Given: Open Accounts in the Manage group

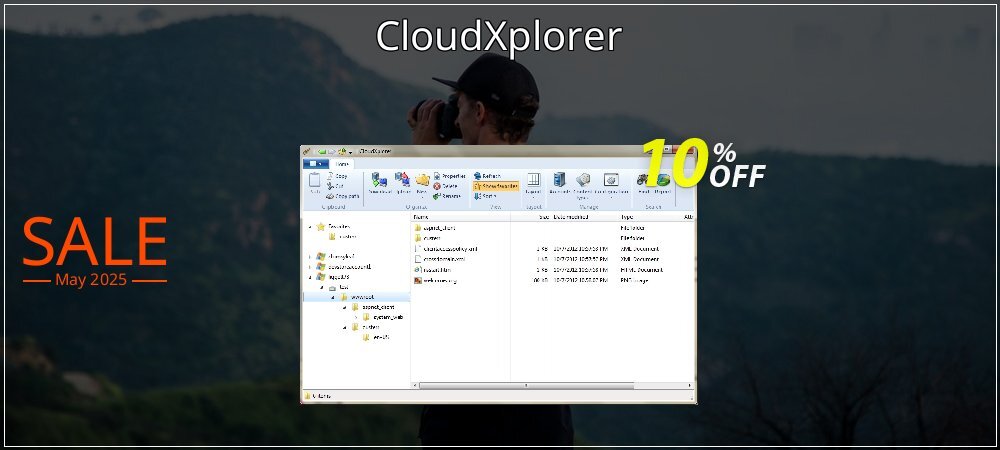Looking at the screenshot, I should [559, 184].
